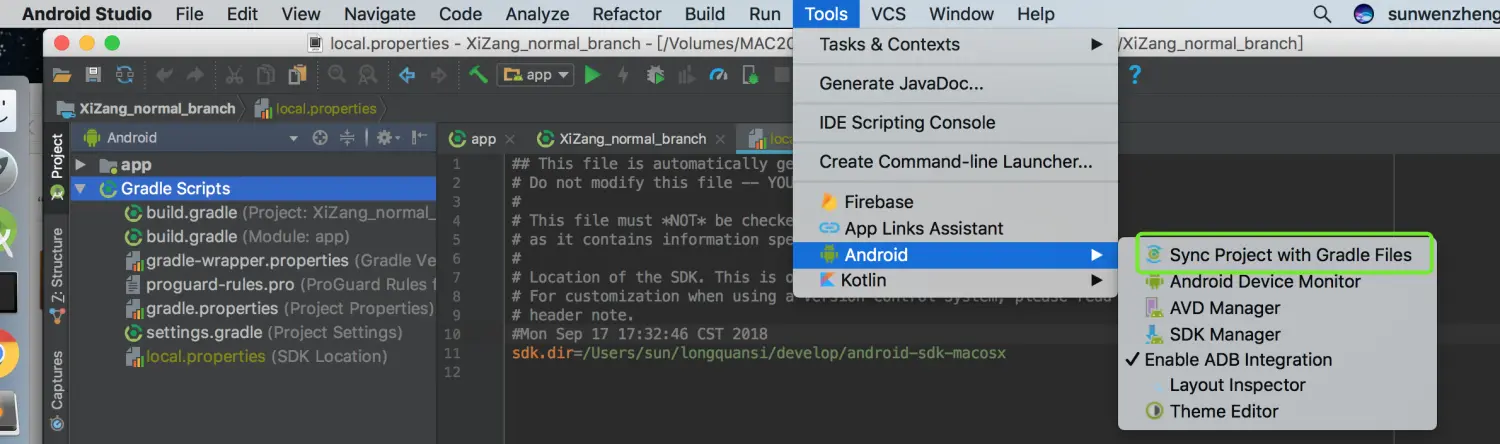The height and width of the screenshot is (444, 1500).
Task: Click the blue Help question mark icon
Action: 1134,75
